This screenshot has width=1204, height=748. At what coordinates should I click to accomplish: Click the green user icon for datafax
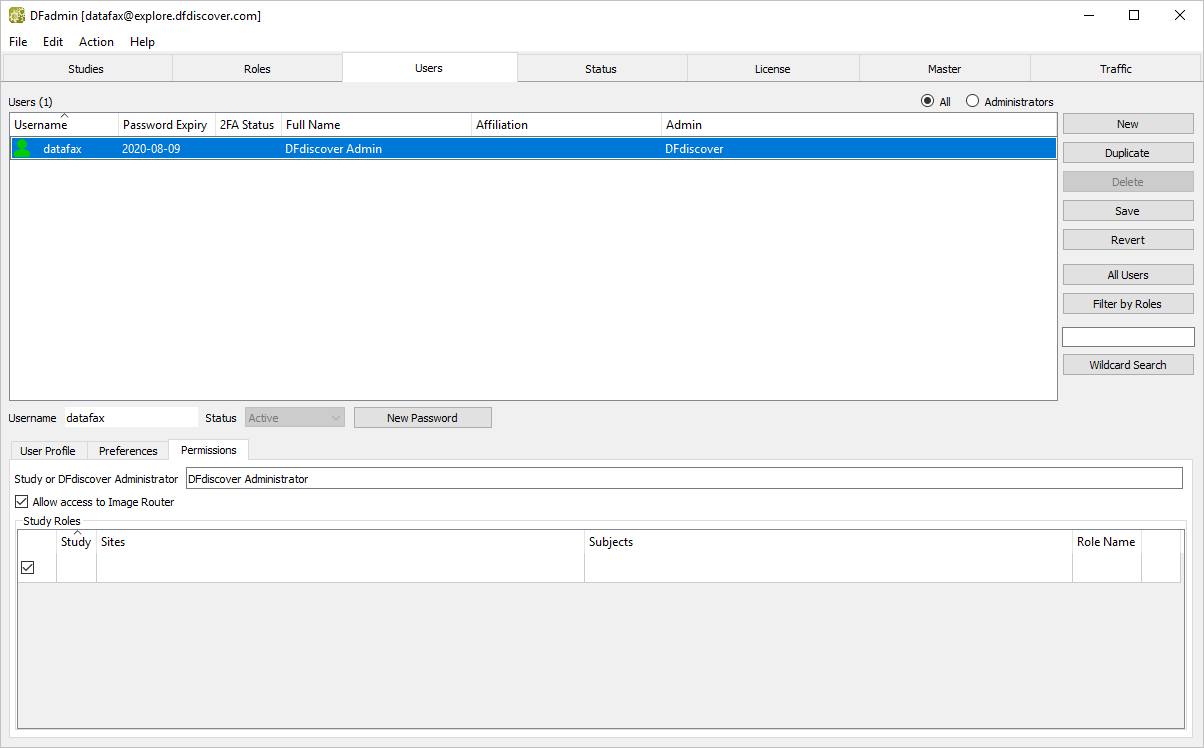click(x=22, y=149)
